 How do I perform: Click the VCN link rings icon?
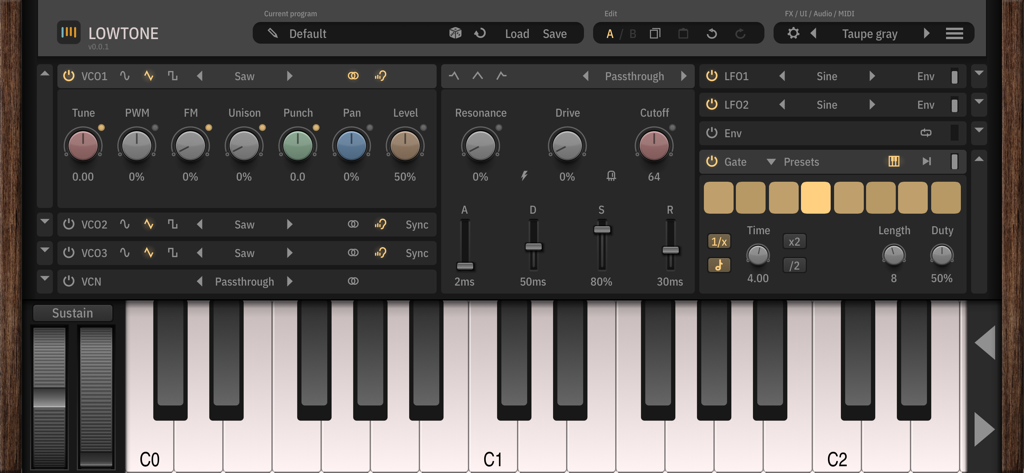(353, 282)
